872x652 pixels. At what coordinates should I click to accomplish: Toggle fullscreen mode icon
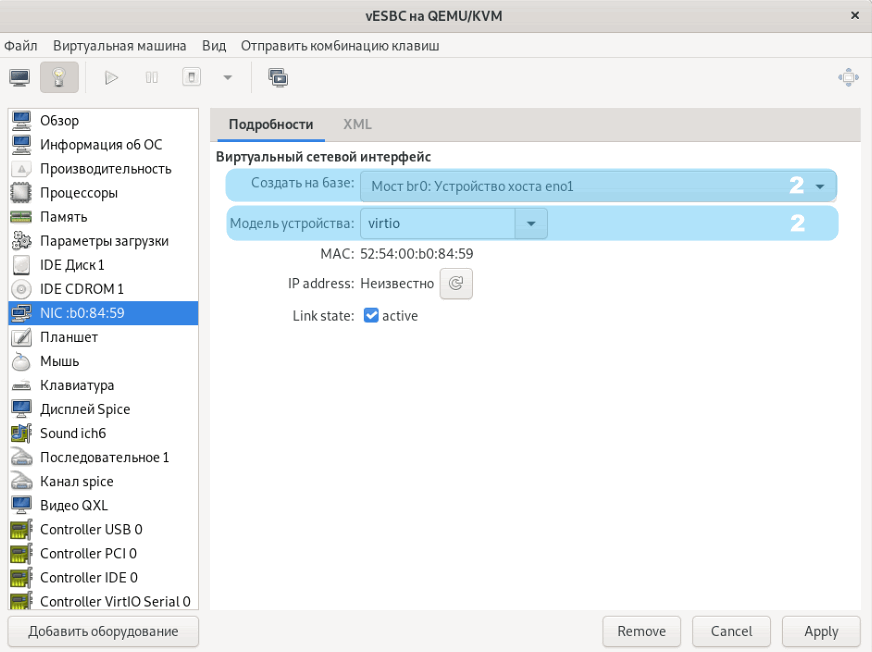click(x=849, y=77)
